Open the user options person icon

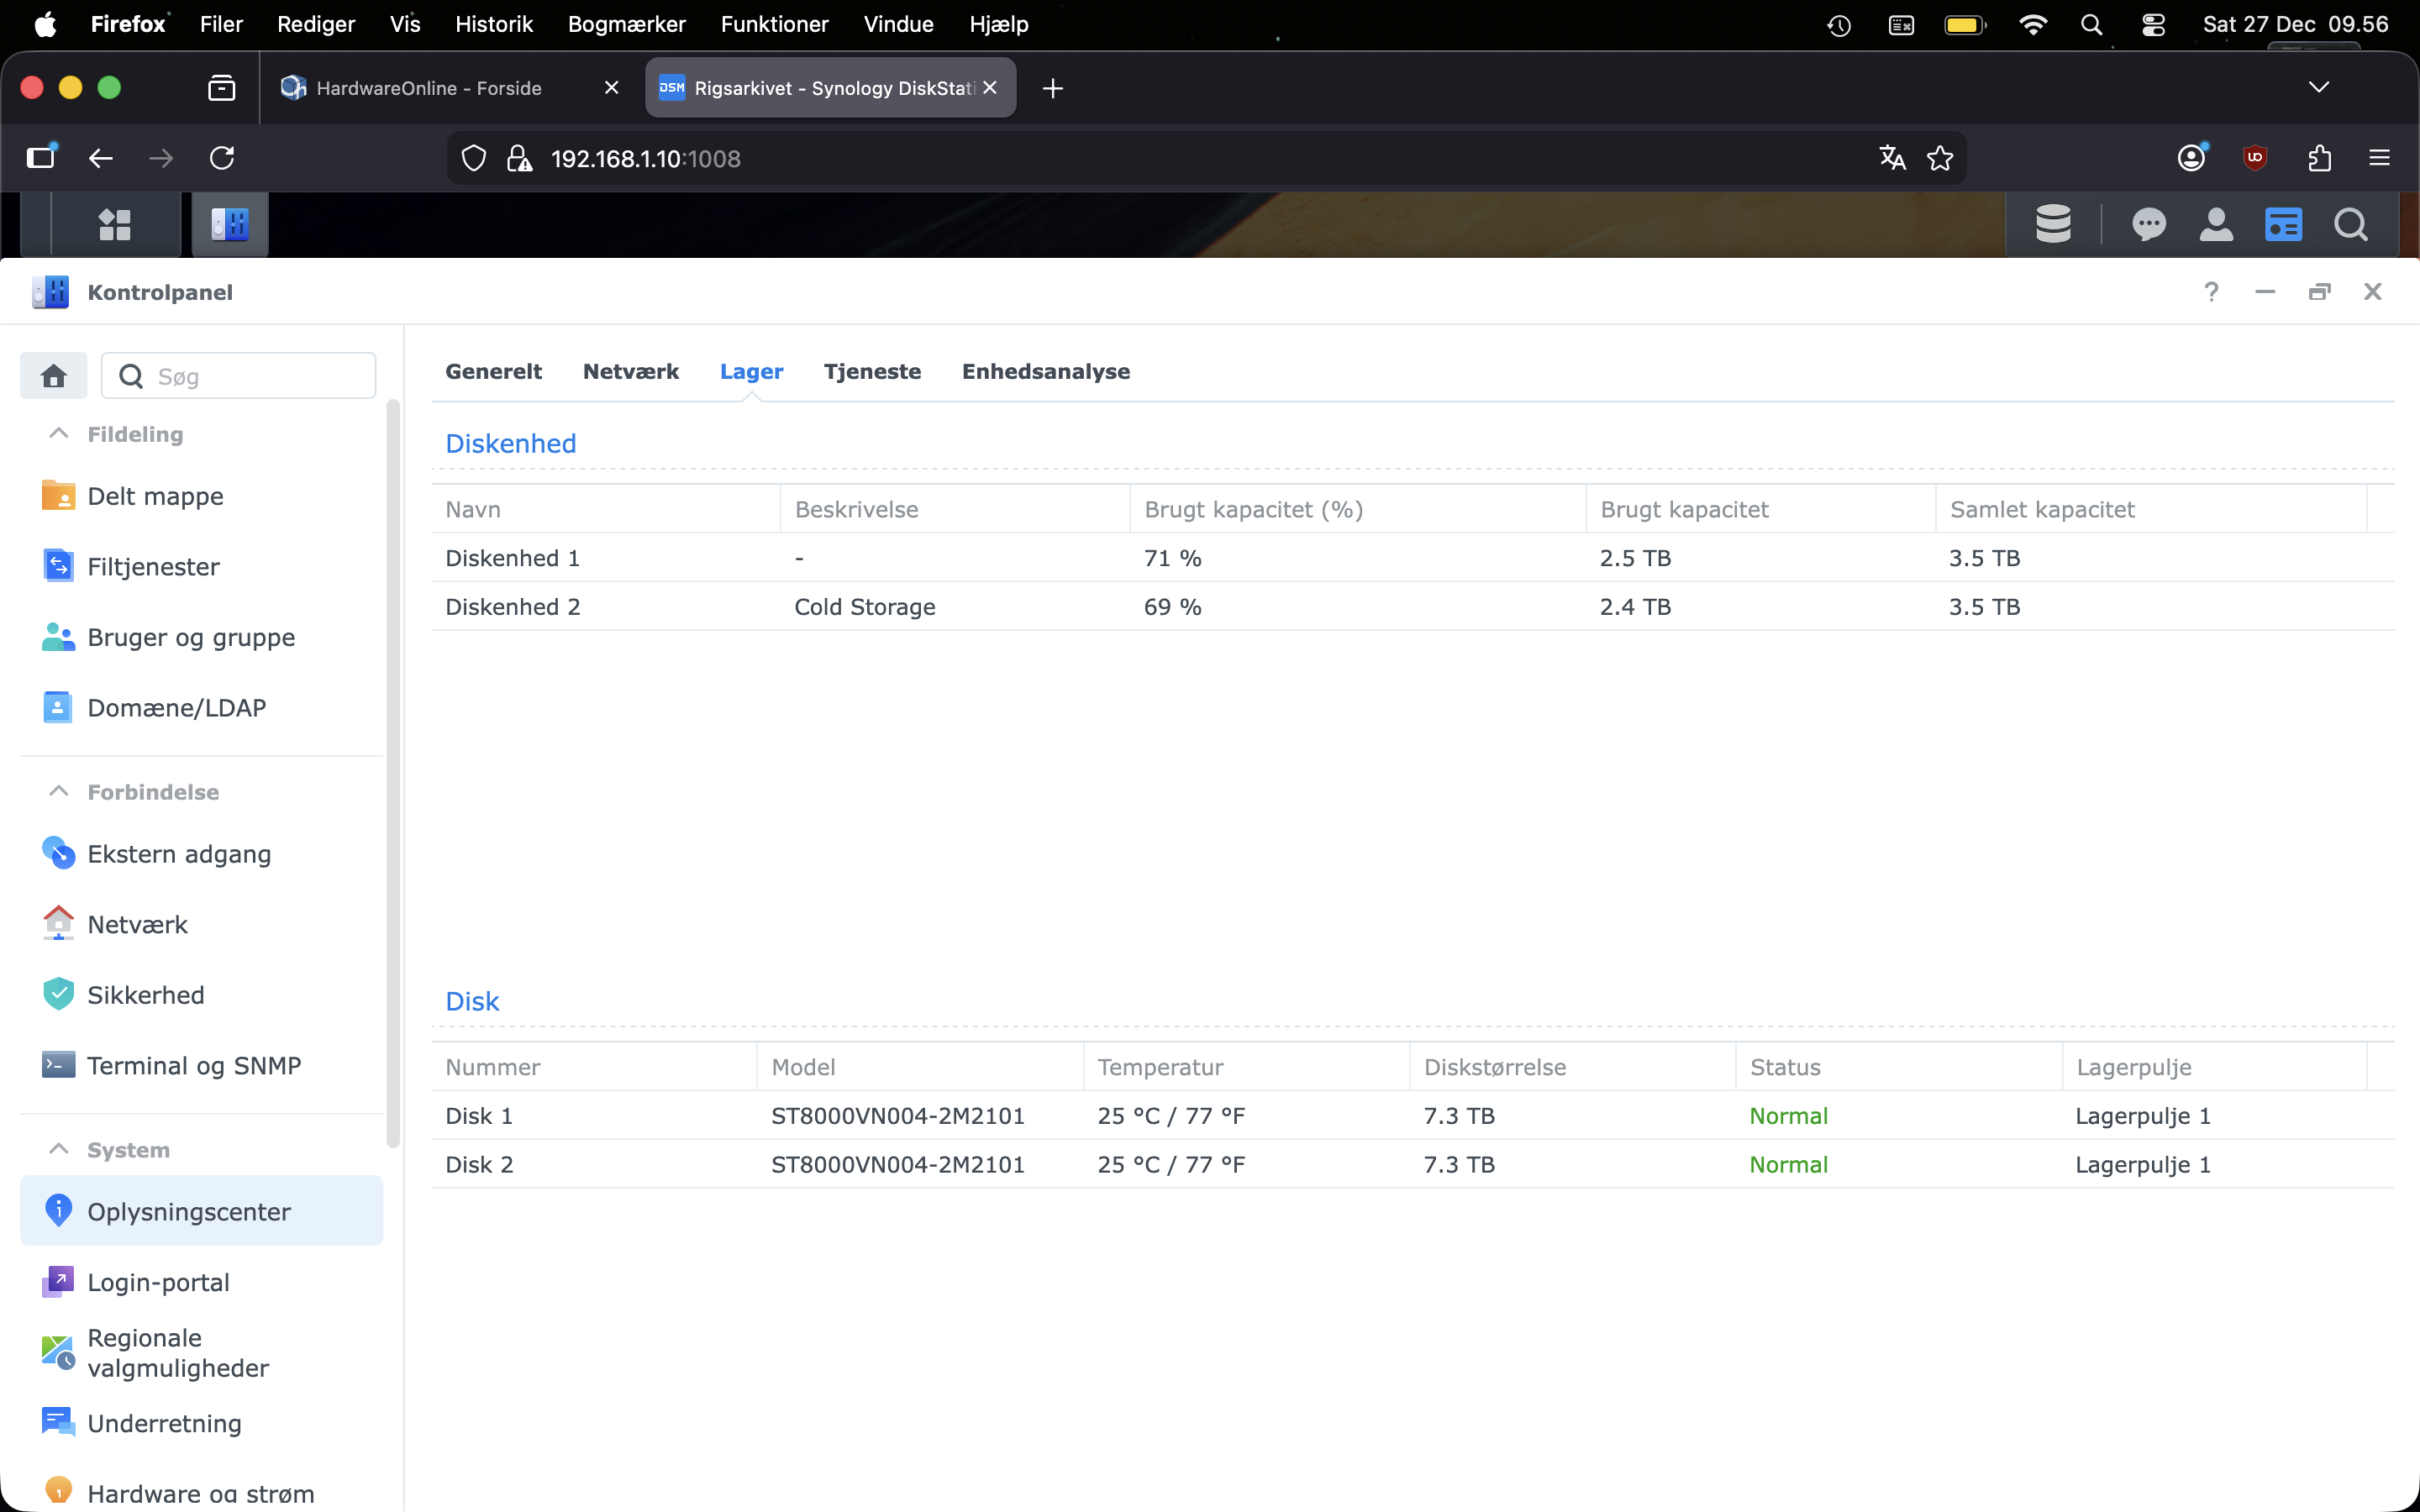tap(2216, 224)
